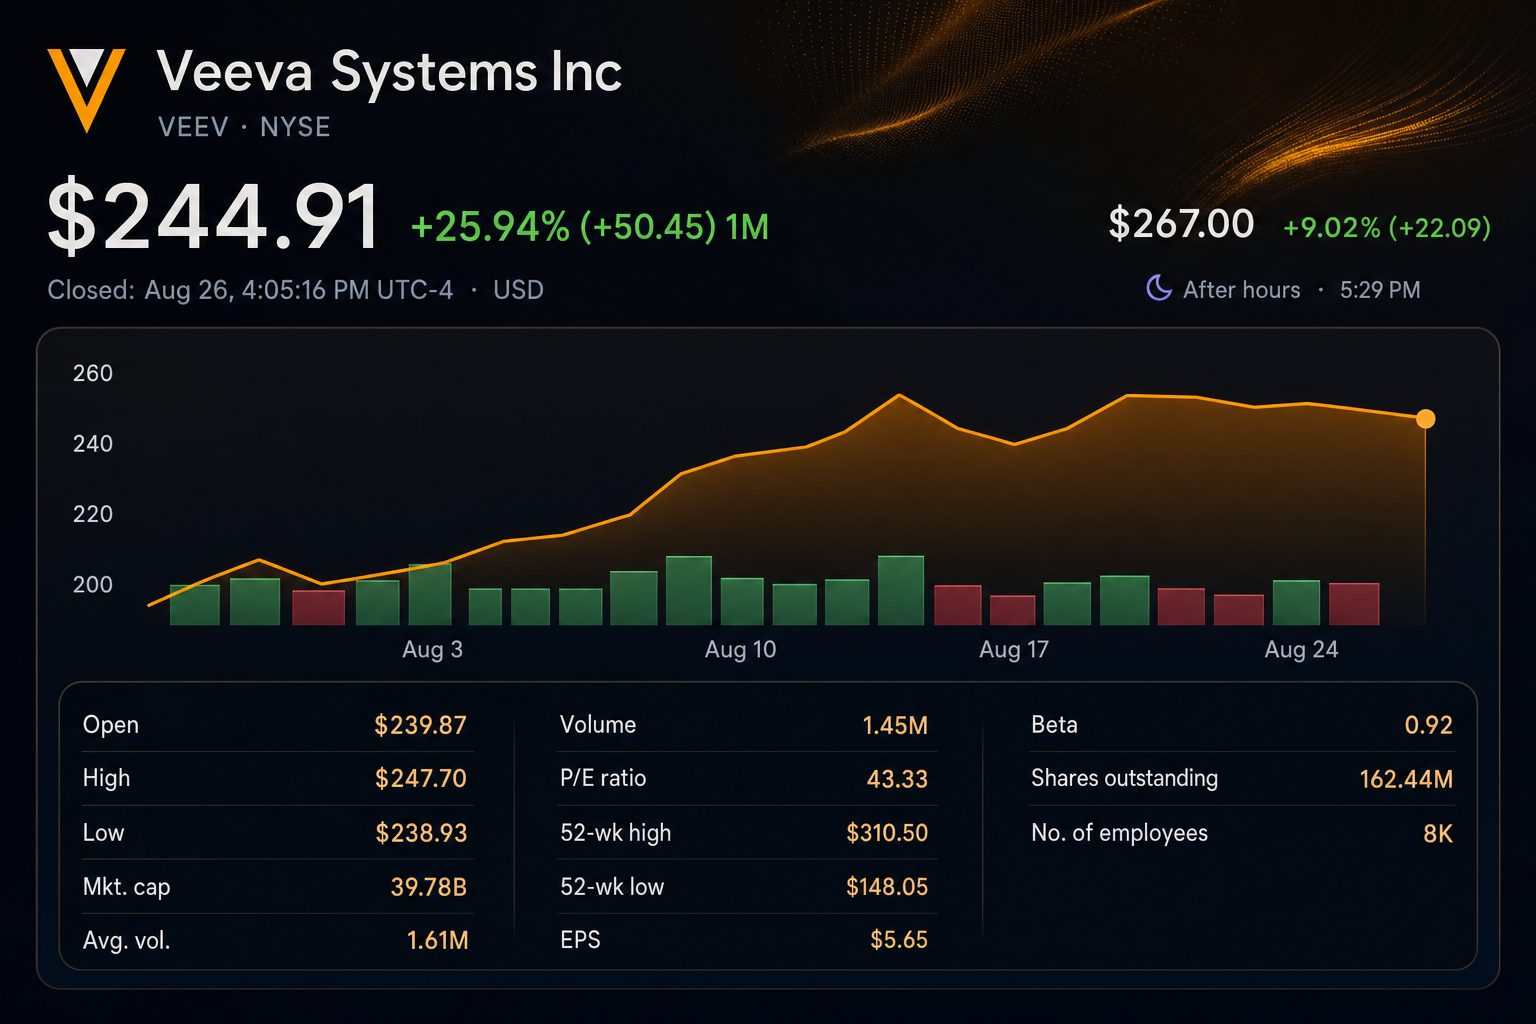This screenshot has width=1536, height=1024.
Task: Click the VEEV · NYSE ticker label
Action: pyautogui.click(x=244, y=127)
